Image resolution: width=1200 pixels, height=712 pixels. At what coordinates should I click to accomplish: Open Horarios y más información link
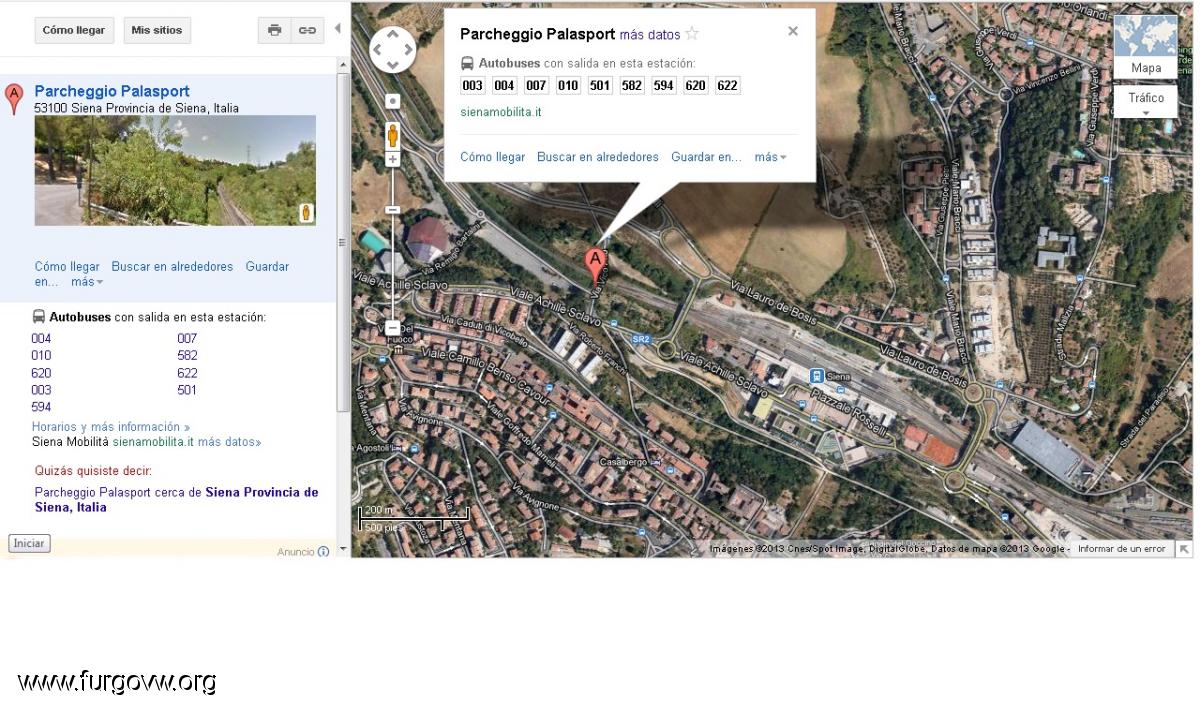click(110, 427)
